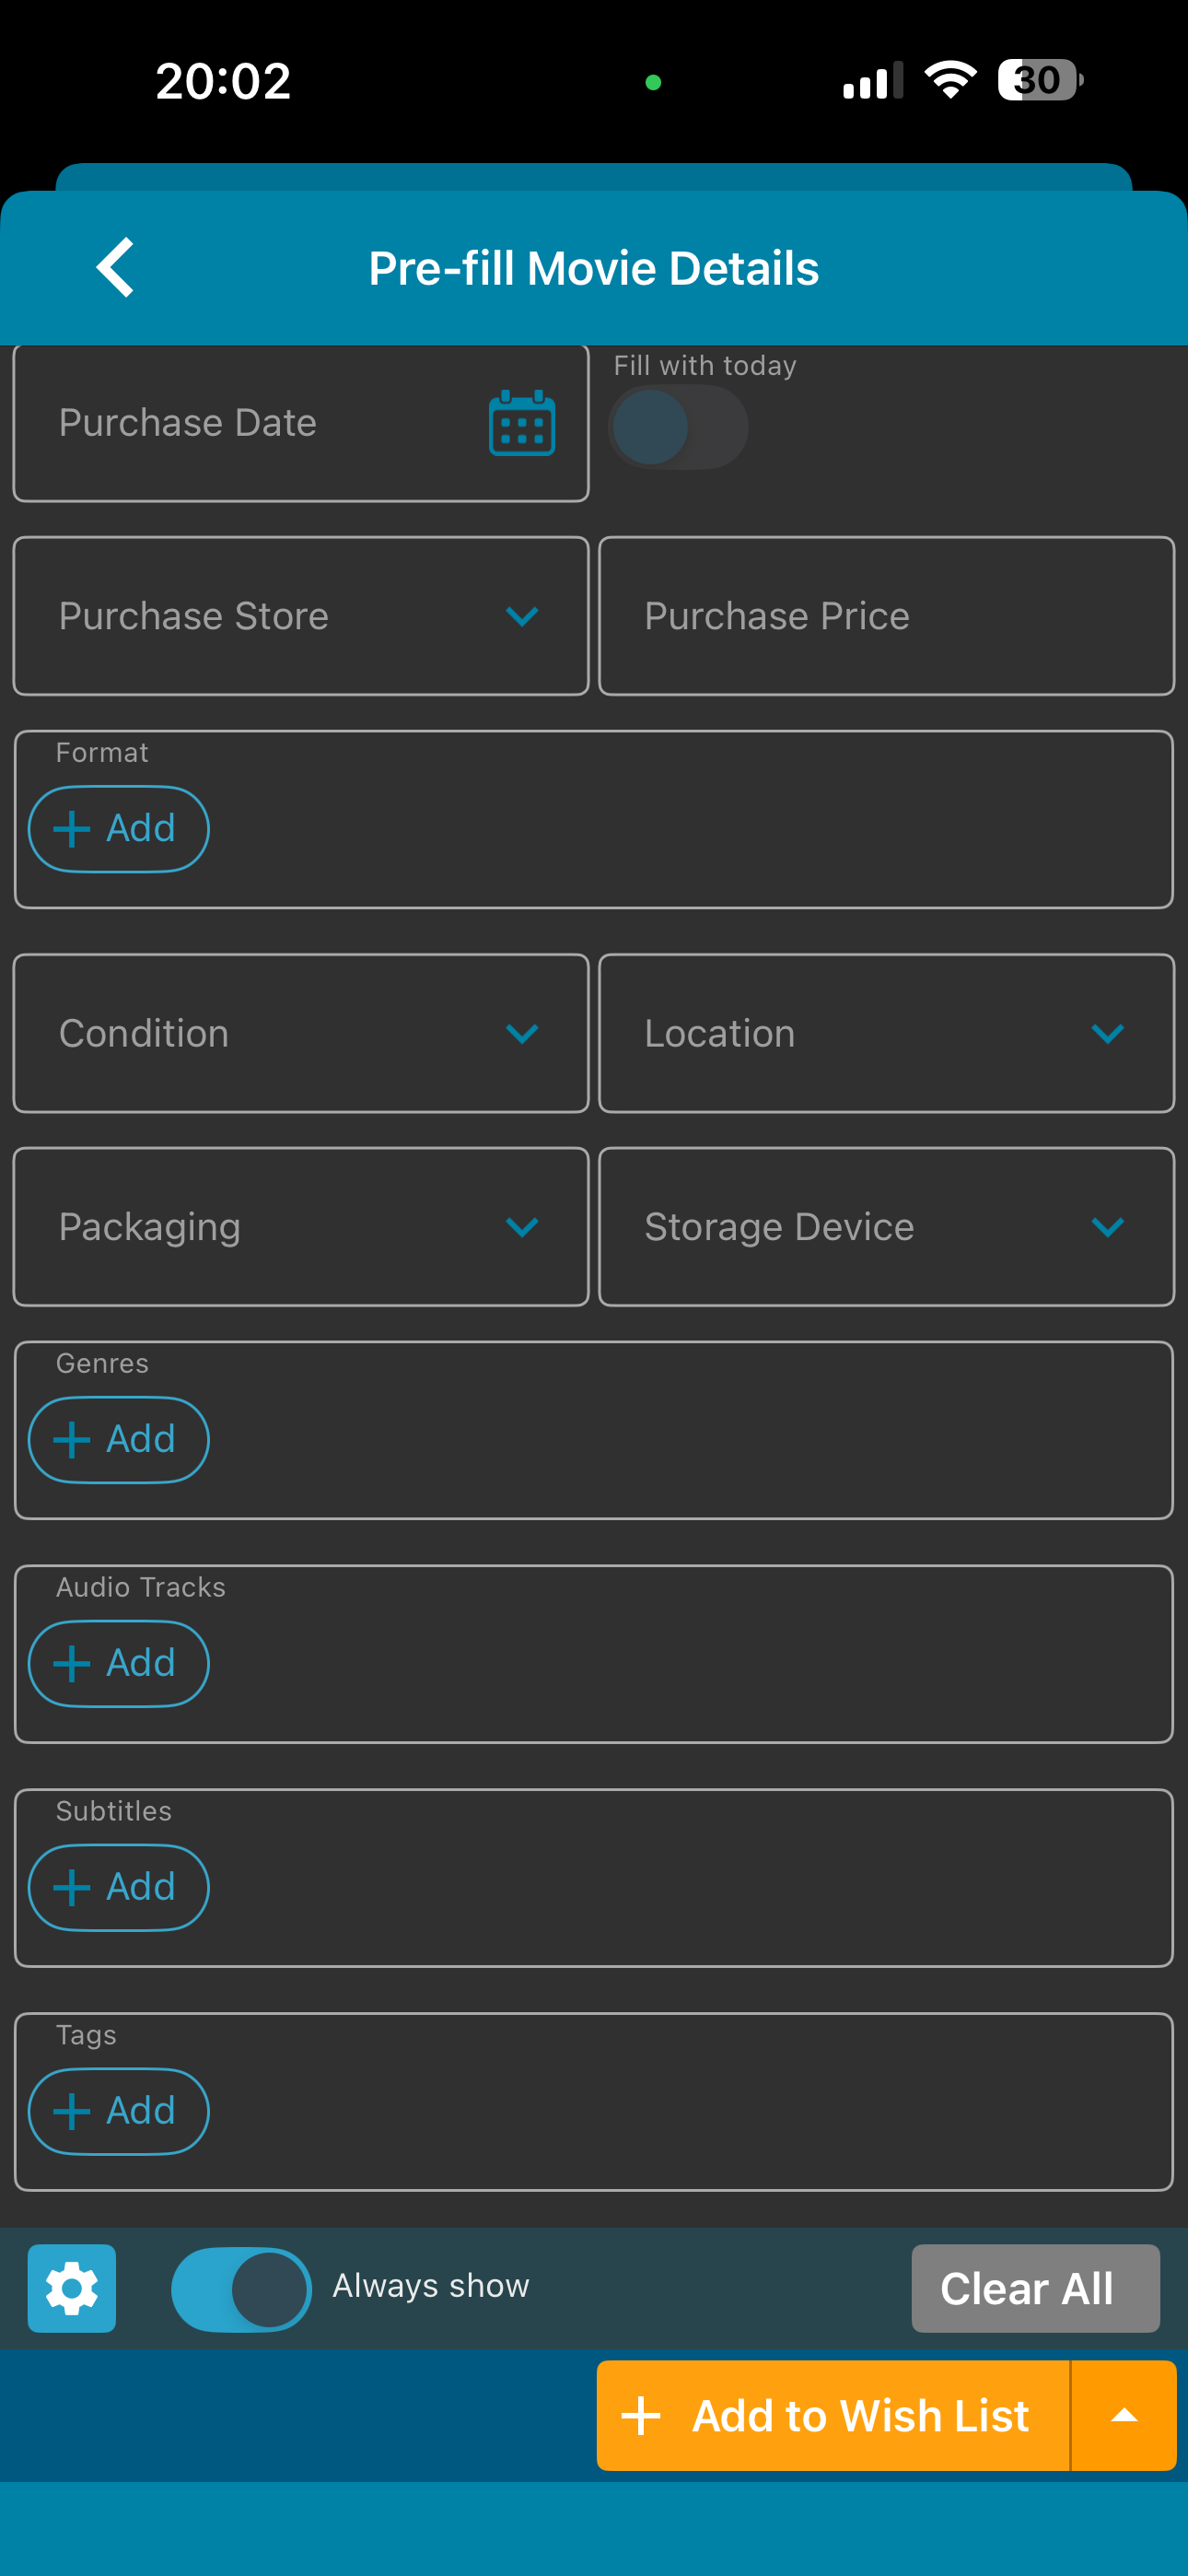
Task: Add a Subtitles entry
Action: [118, 1888]
